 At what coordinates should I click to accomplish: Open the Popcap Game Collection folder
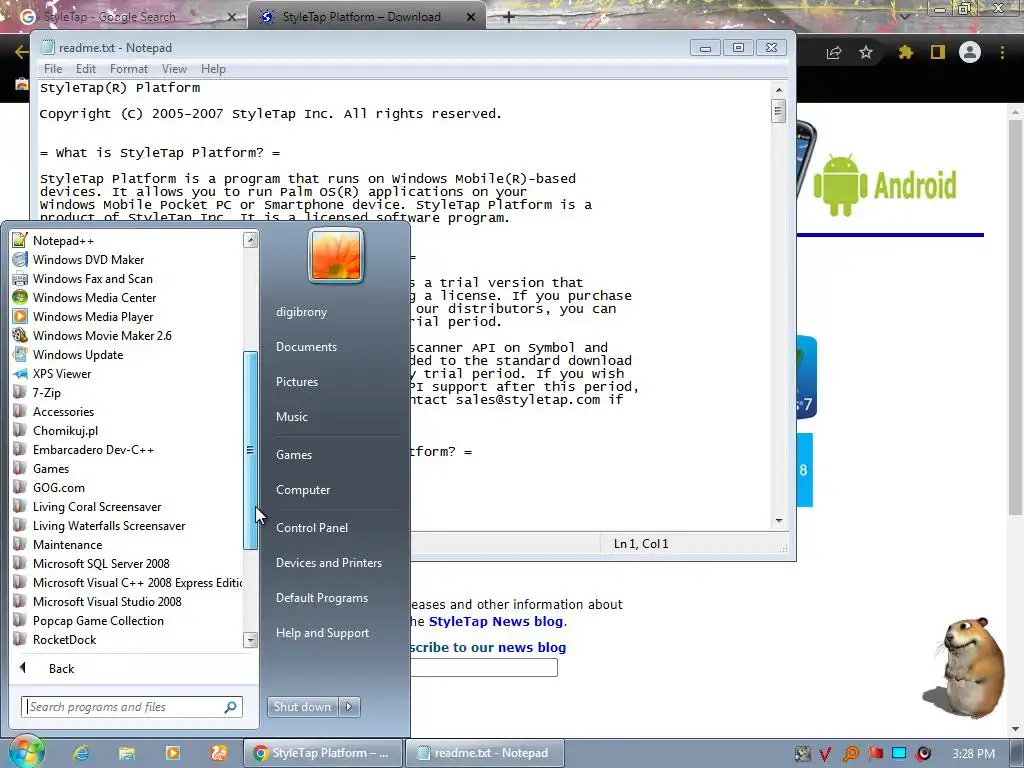click(x=98, y=620)
